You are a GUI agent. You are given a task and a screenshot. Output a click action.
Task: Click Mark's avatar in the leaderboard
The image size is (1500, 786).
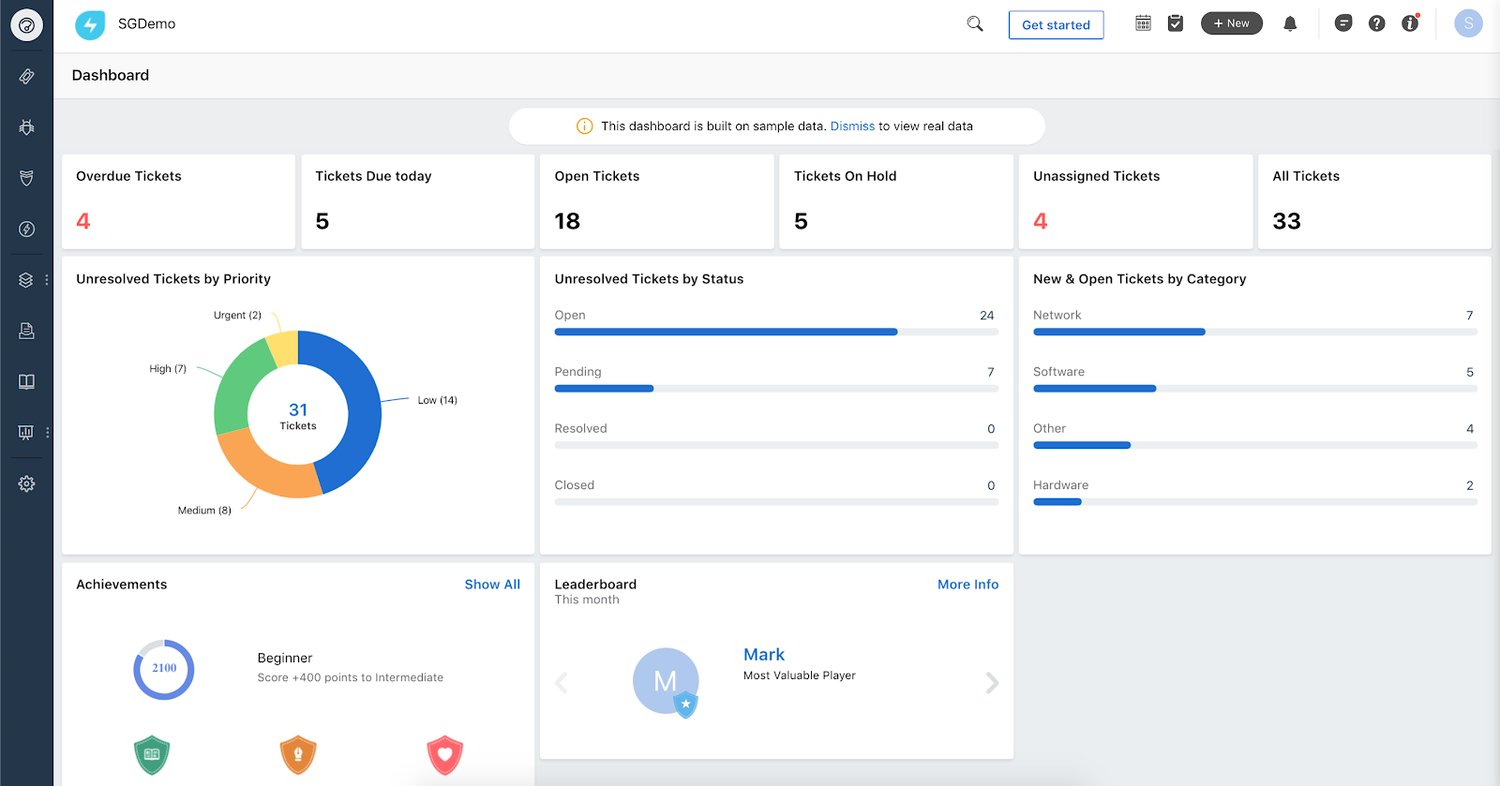coord(666,682)
